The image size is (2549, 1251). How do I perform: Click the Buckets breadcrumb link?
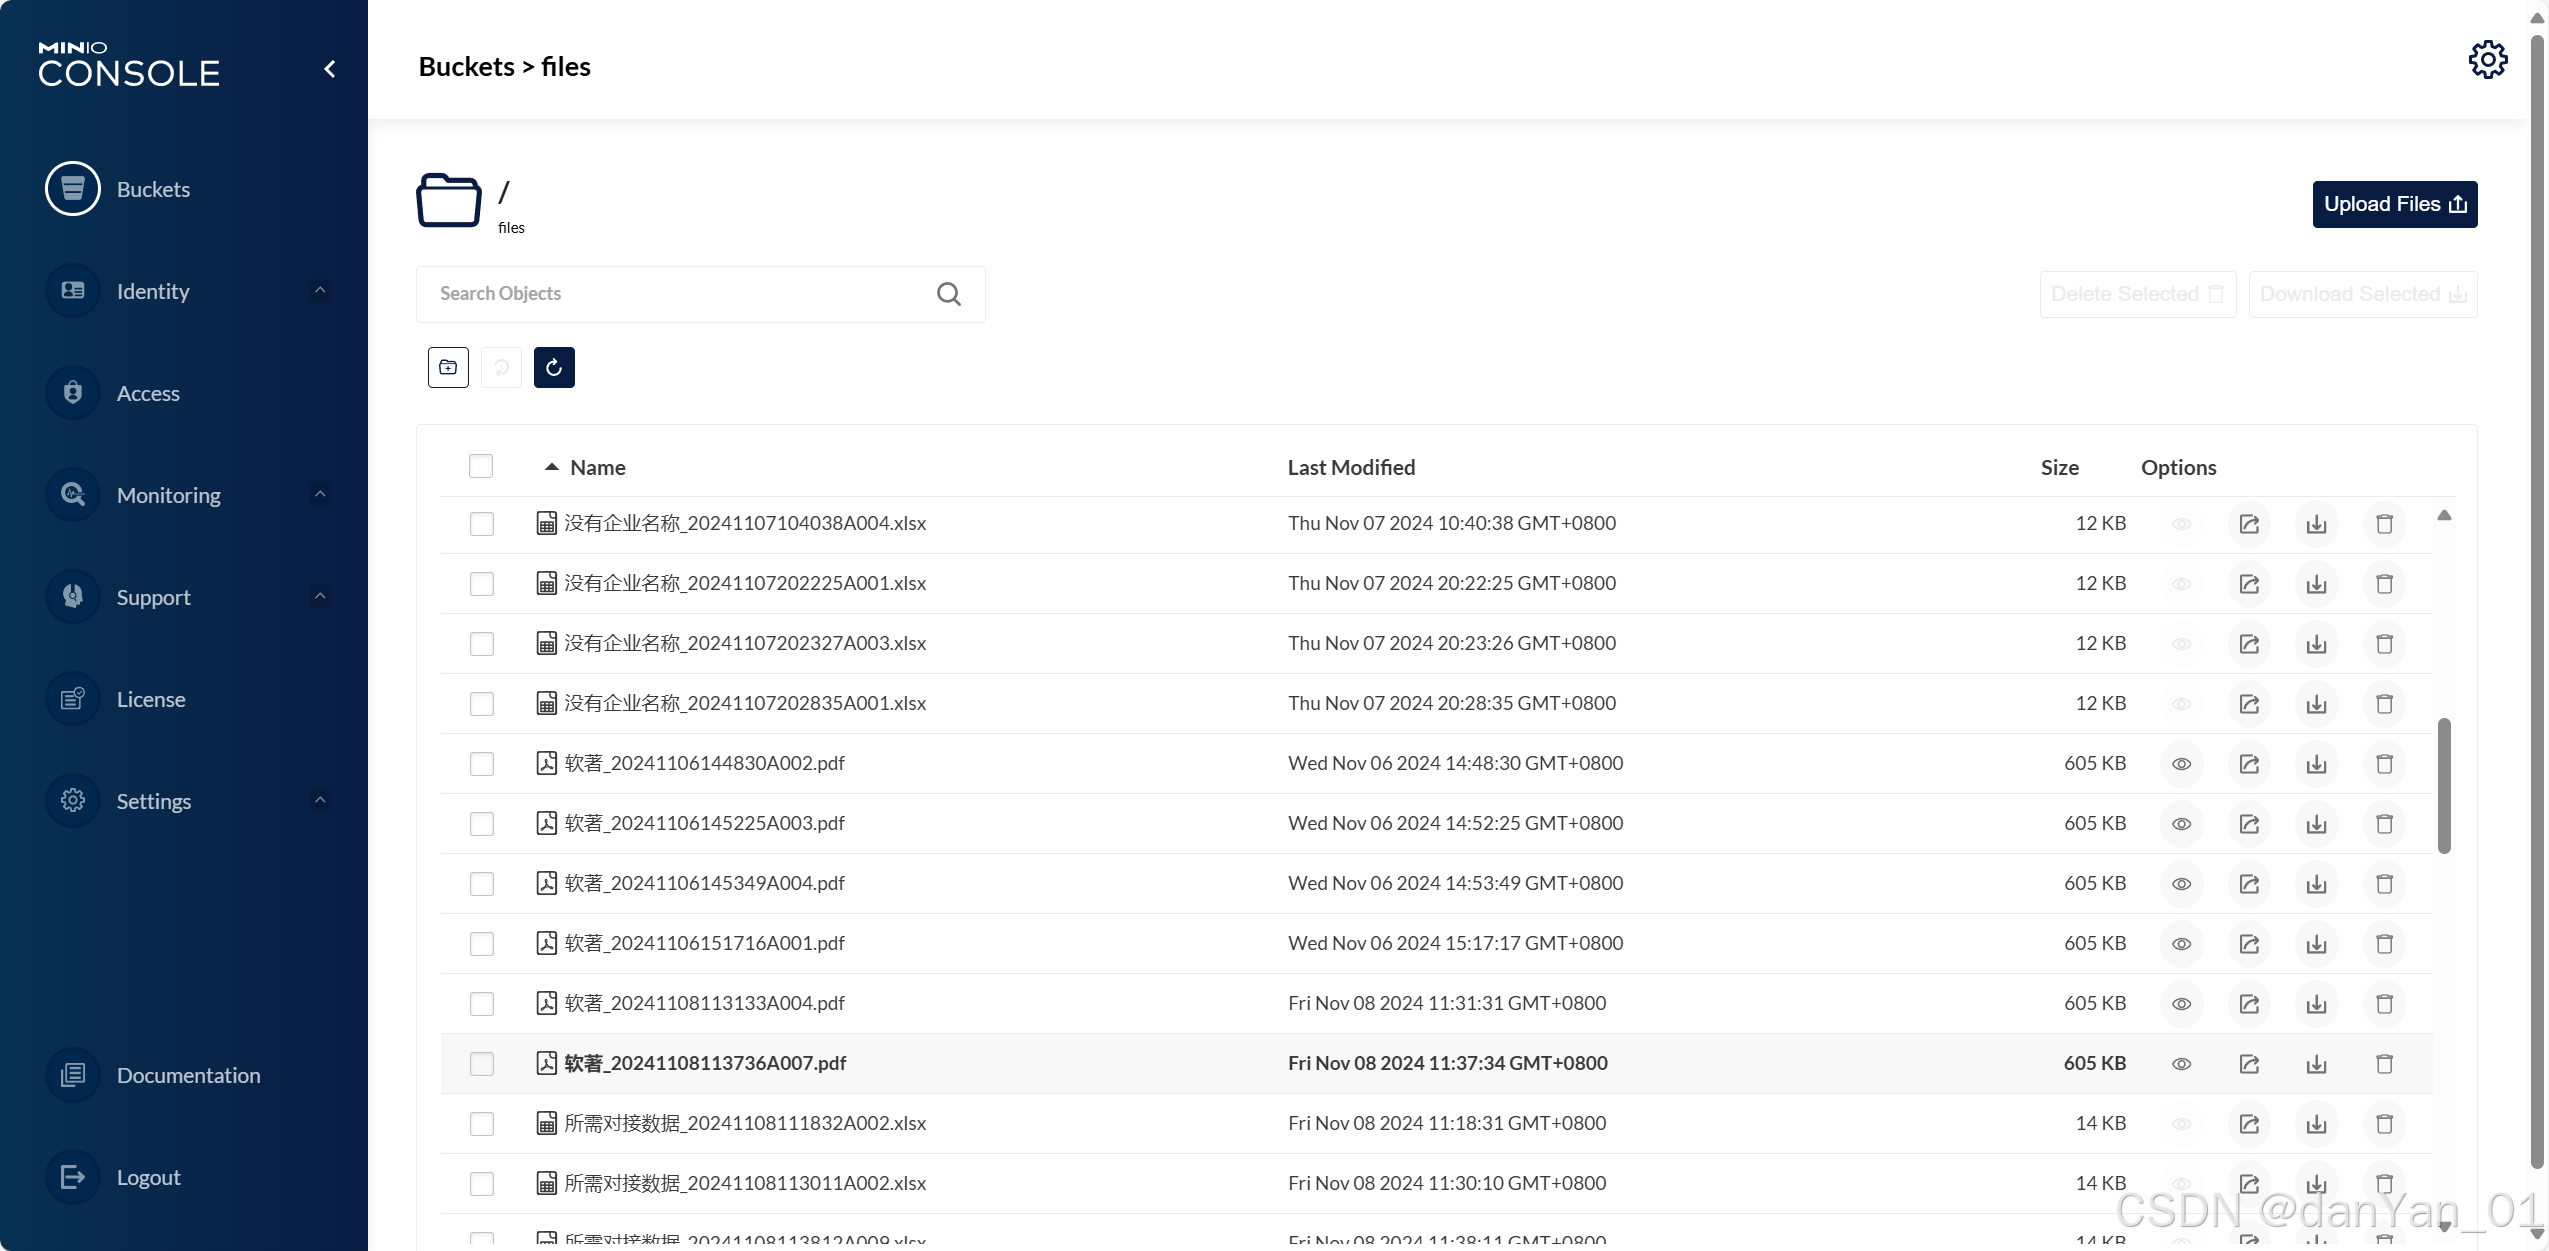(x=466, y=67)
